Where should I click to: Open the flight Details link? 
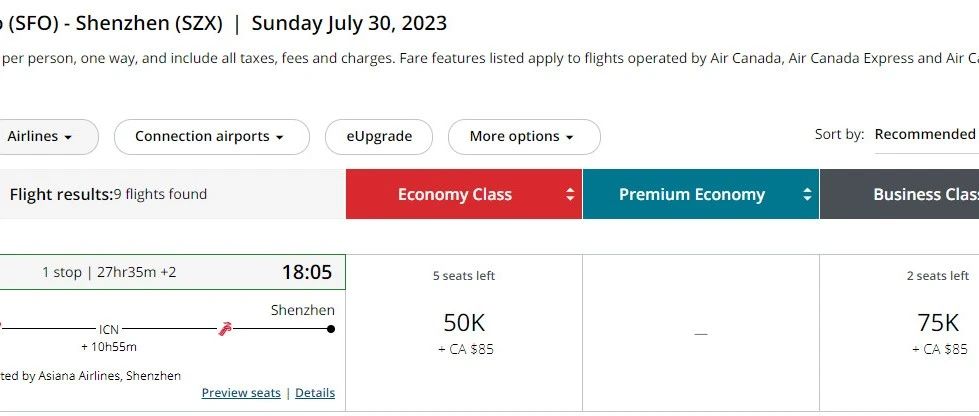[x=315, y=393]
